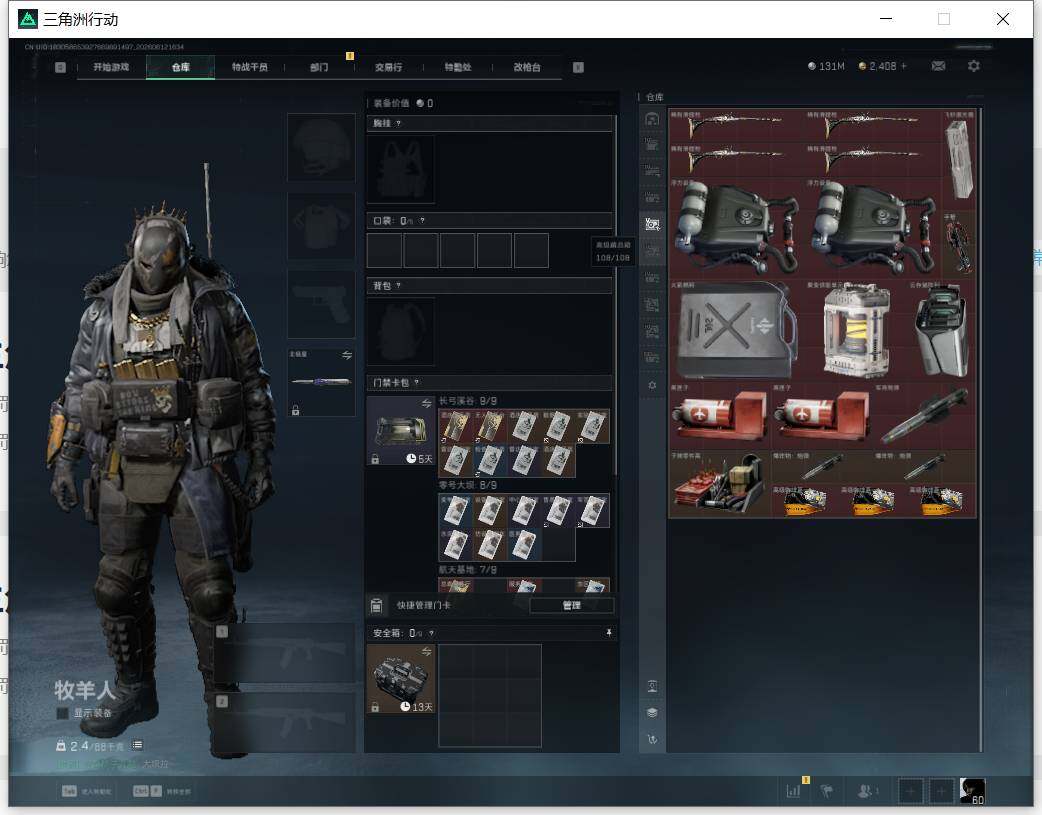Select the right diving gear backpack item
The image size is (1042, 815).
click(x=873, y=227)
